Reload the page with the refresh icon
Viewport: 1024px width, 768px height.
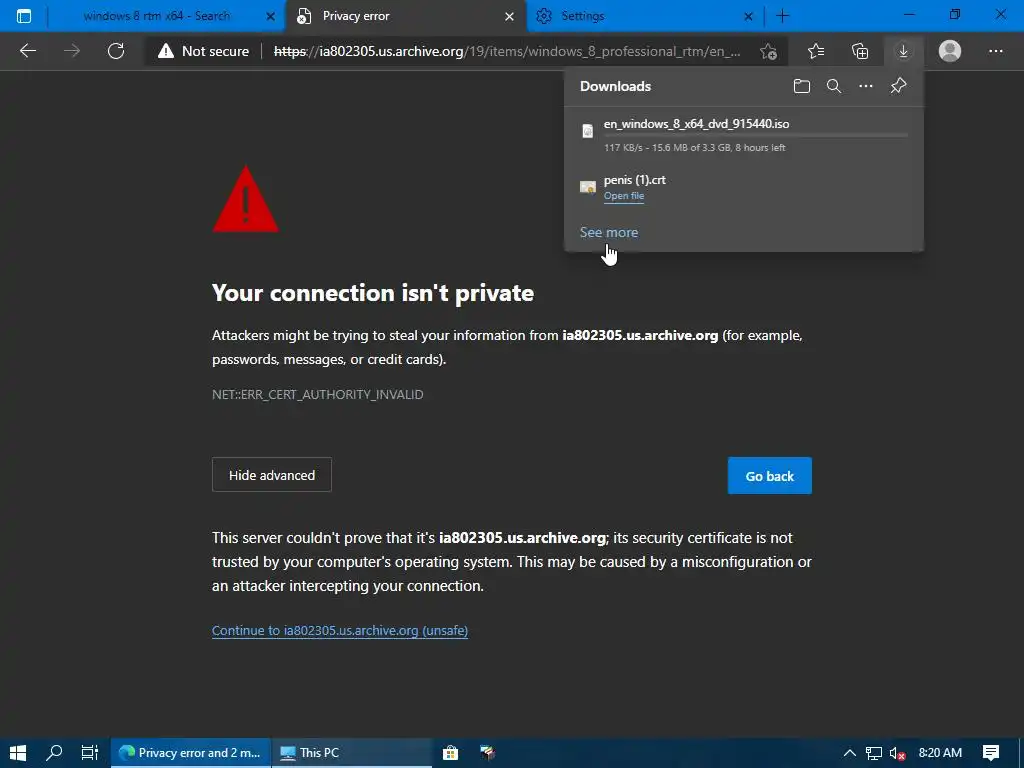pos(116,51)
